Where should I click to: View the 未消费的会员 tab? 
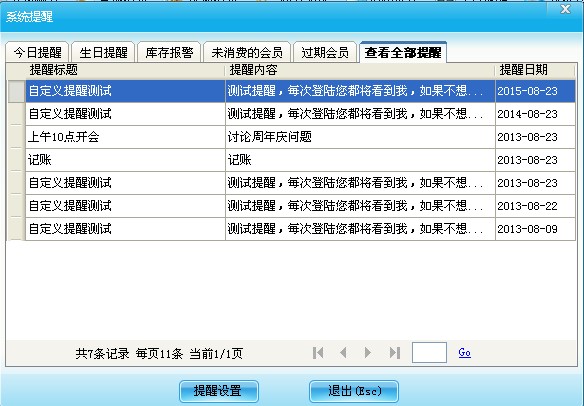(247, 52)
